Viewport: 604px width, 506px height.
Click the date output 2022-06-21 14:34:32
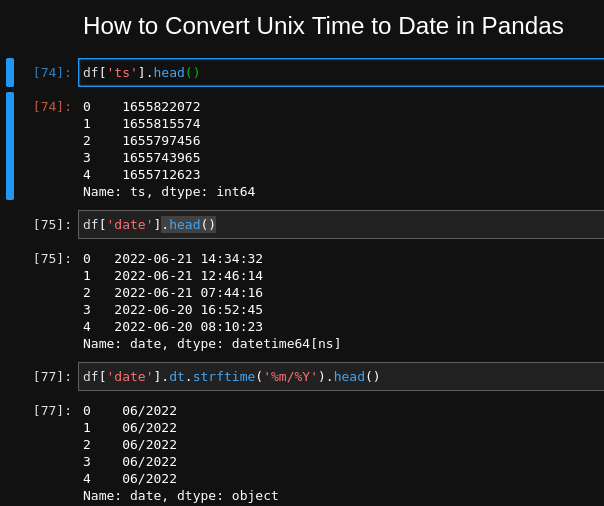click(x=188, y=259)
